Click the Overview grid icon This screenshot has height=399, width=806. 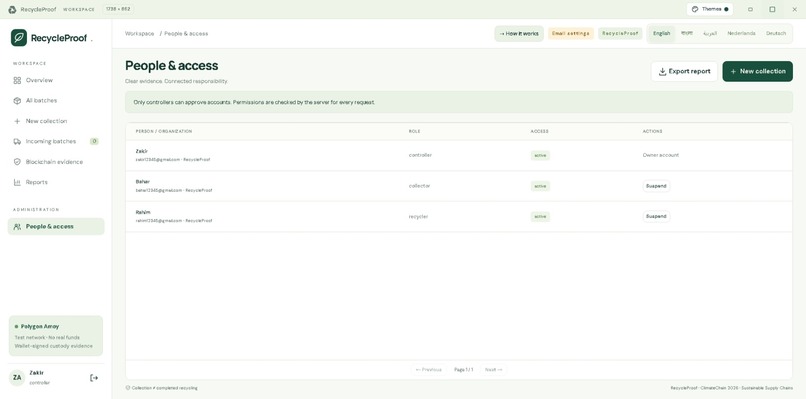coord(17,80)
